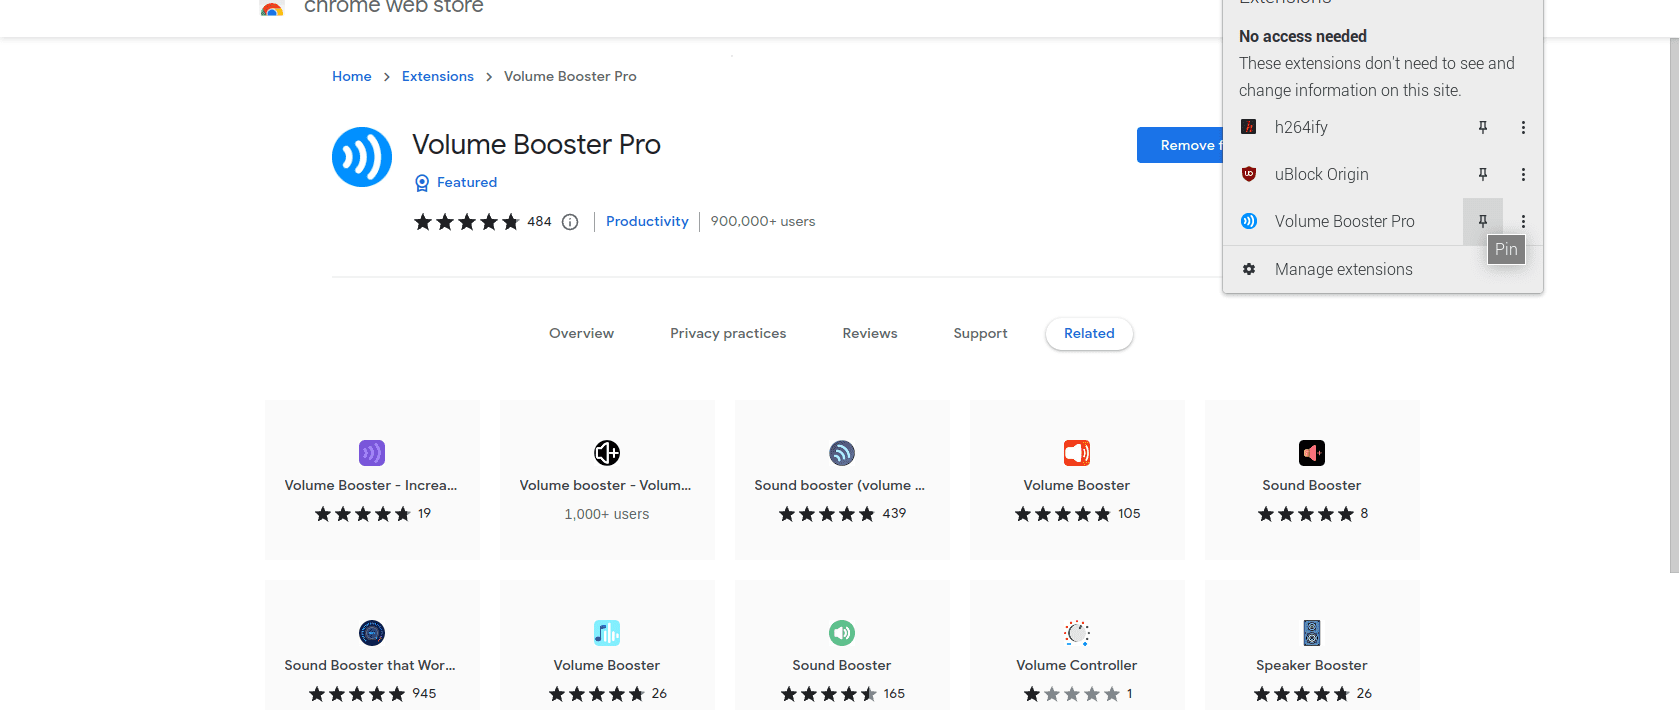Click the Volume Booster Pro large blue icon
Screen dimensions: 1680x710
coord(362,157)
